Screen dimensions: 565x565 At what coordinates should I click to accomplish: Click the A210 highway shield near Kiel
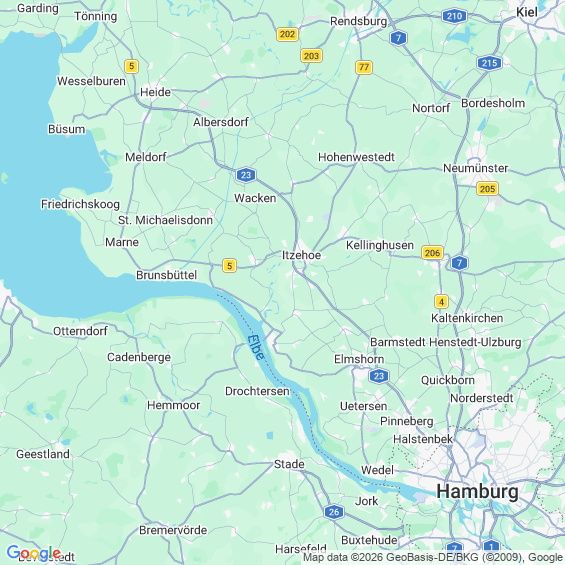[x=454, y=16]
